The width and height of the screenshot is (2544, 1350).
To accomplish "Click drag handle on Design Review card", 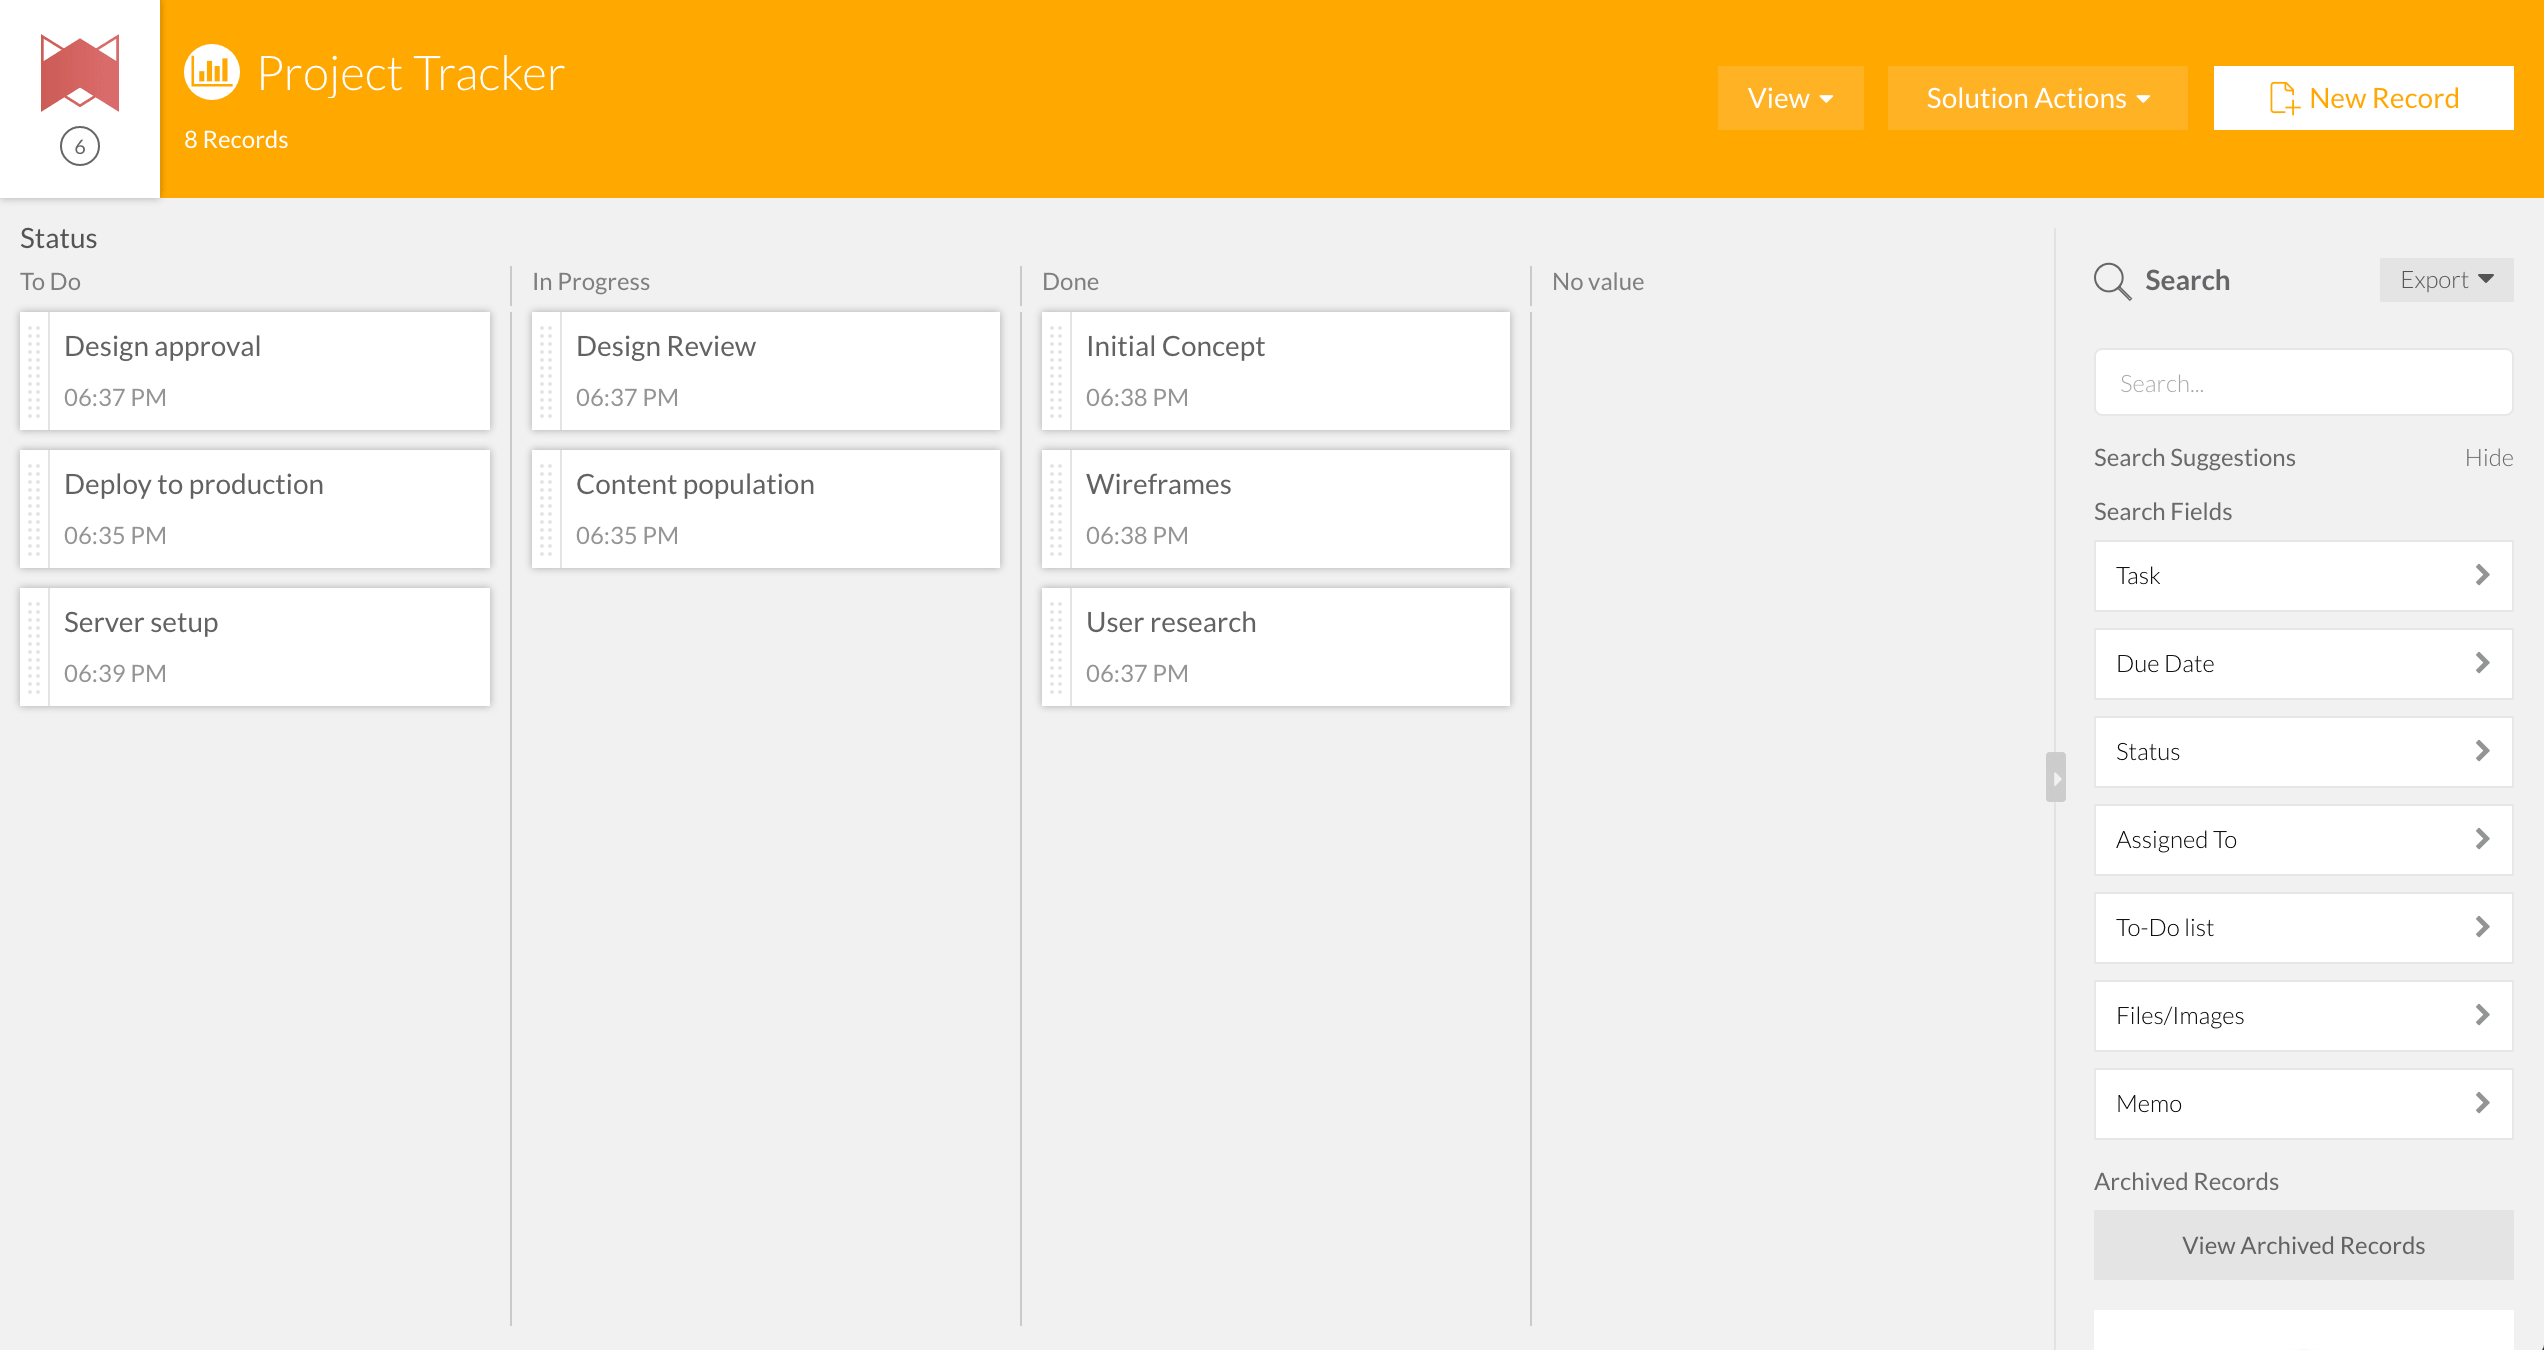I will coord(546,371).
